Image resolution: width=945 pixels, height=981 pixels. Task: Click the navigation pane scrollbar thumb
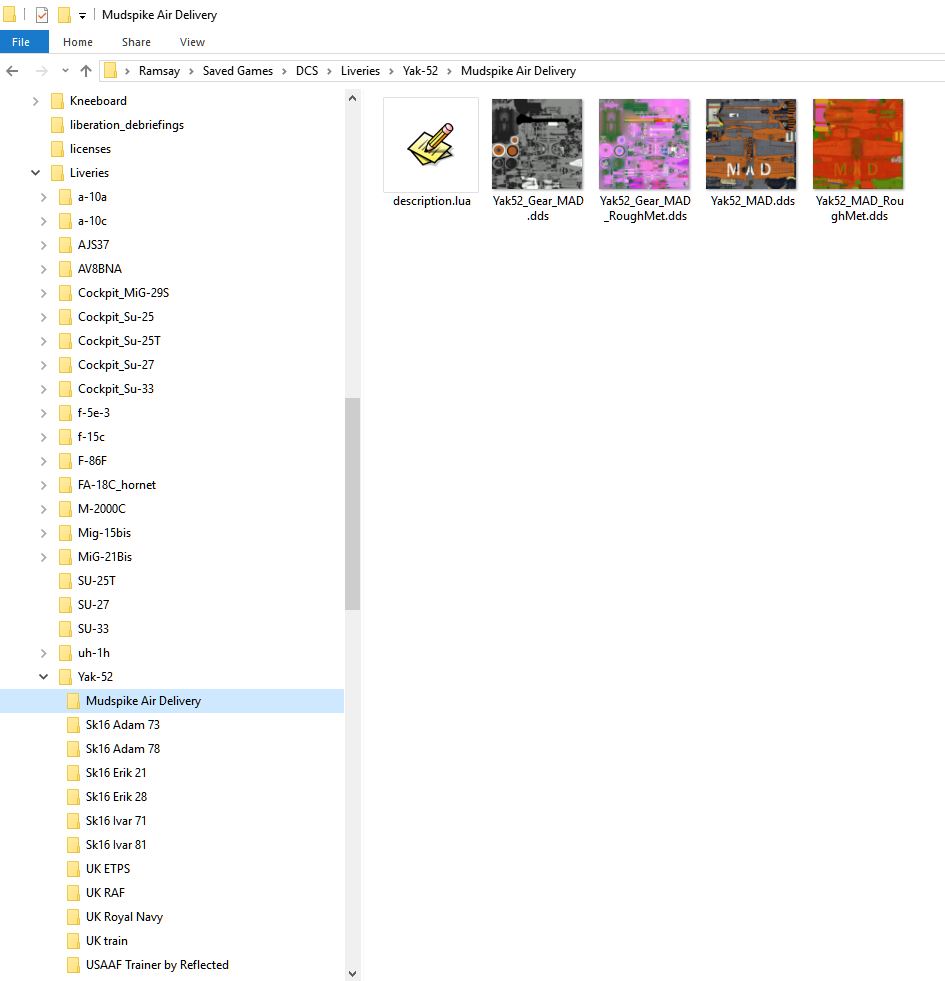tap(352, 504)
